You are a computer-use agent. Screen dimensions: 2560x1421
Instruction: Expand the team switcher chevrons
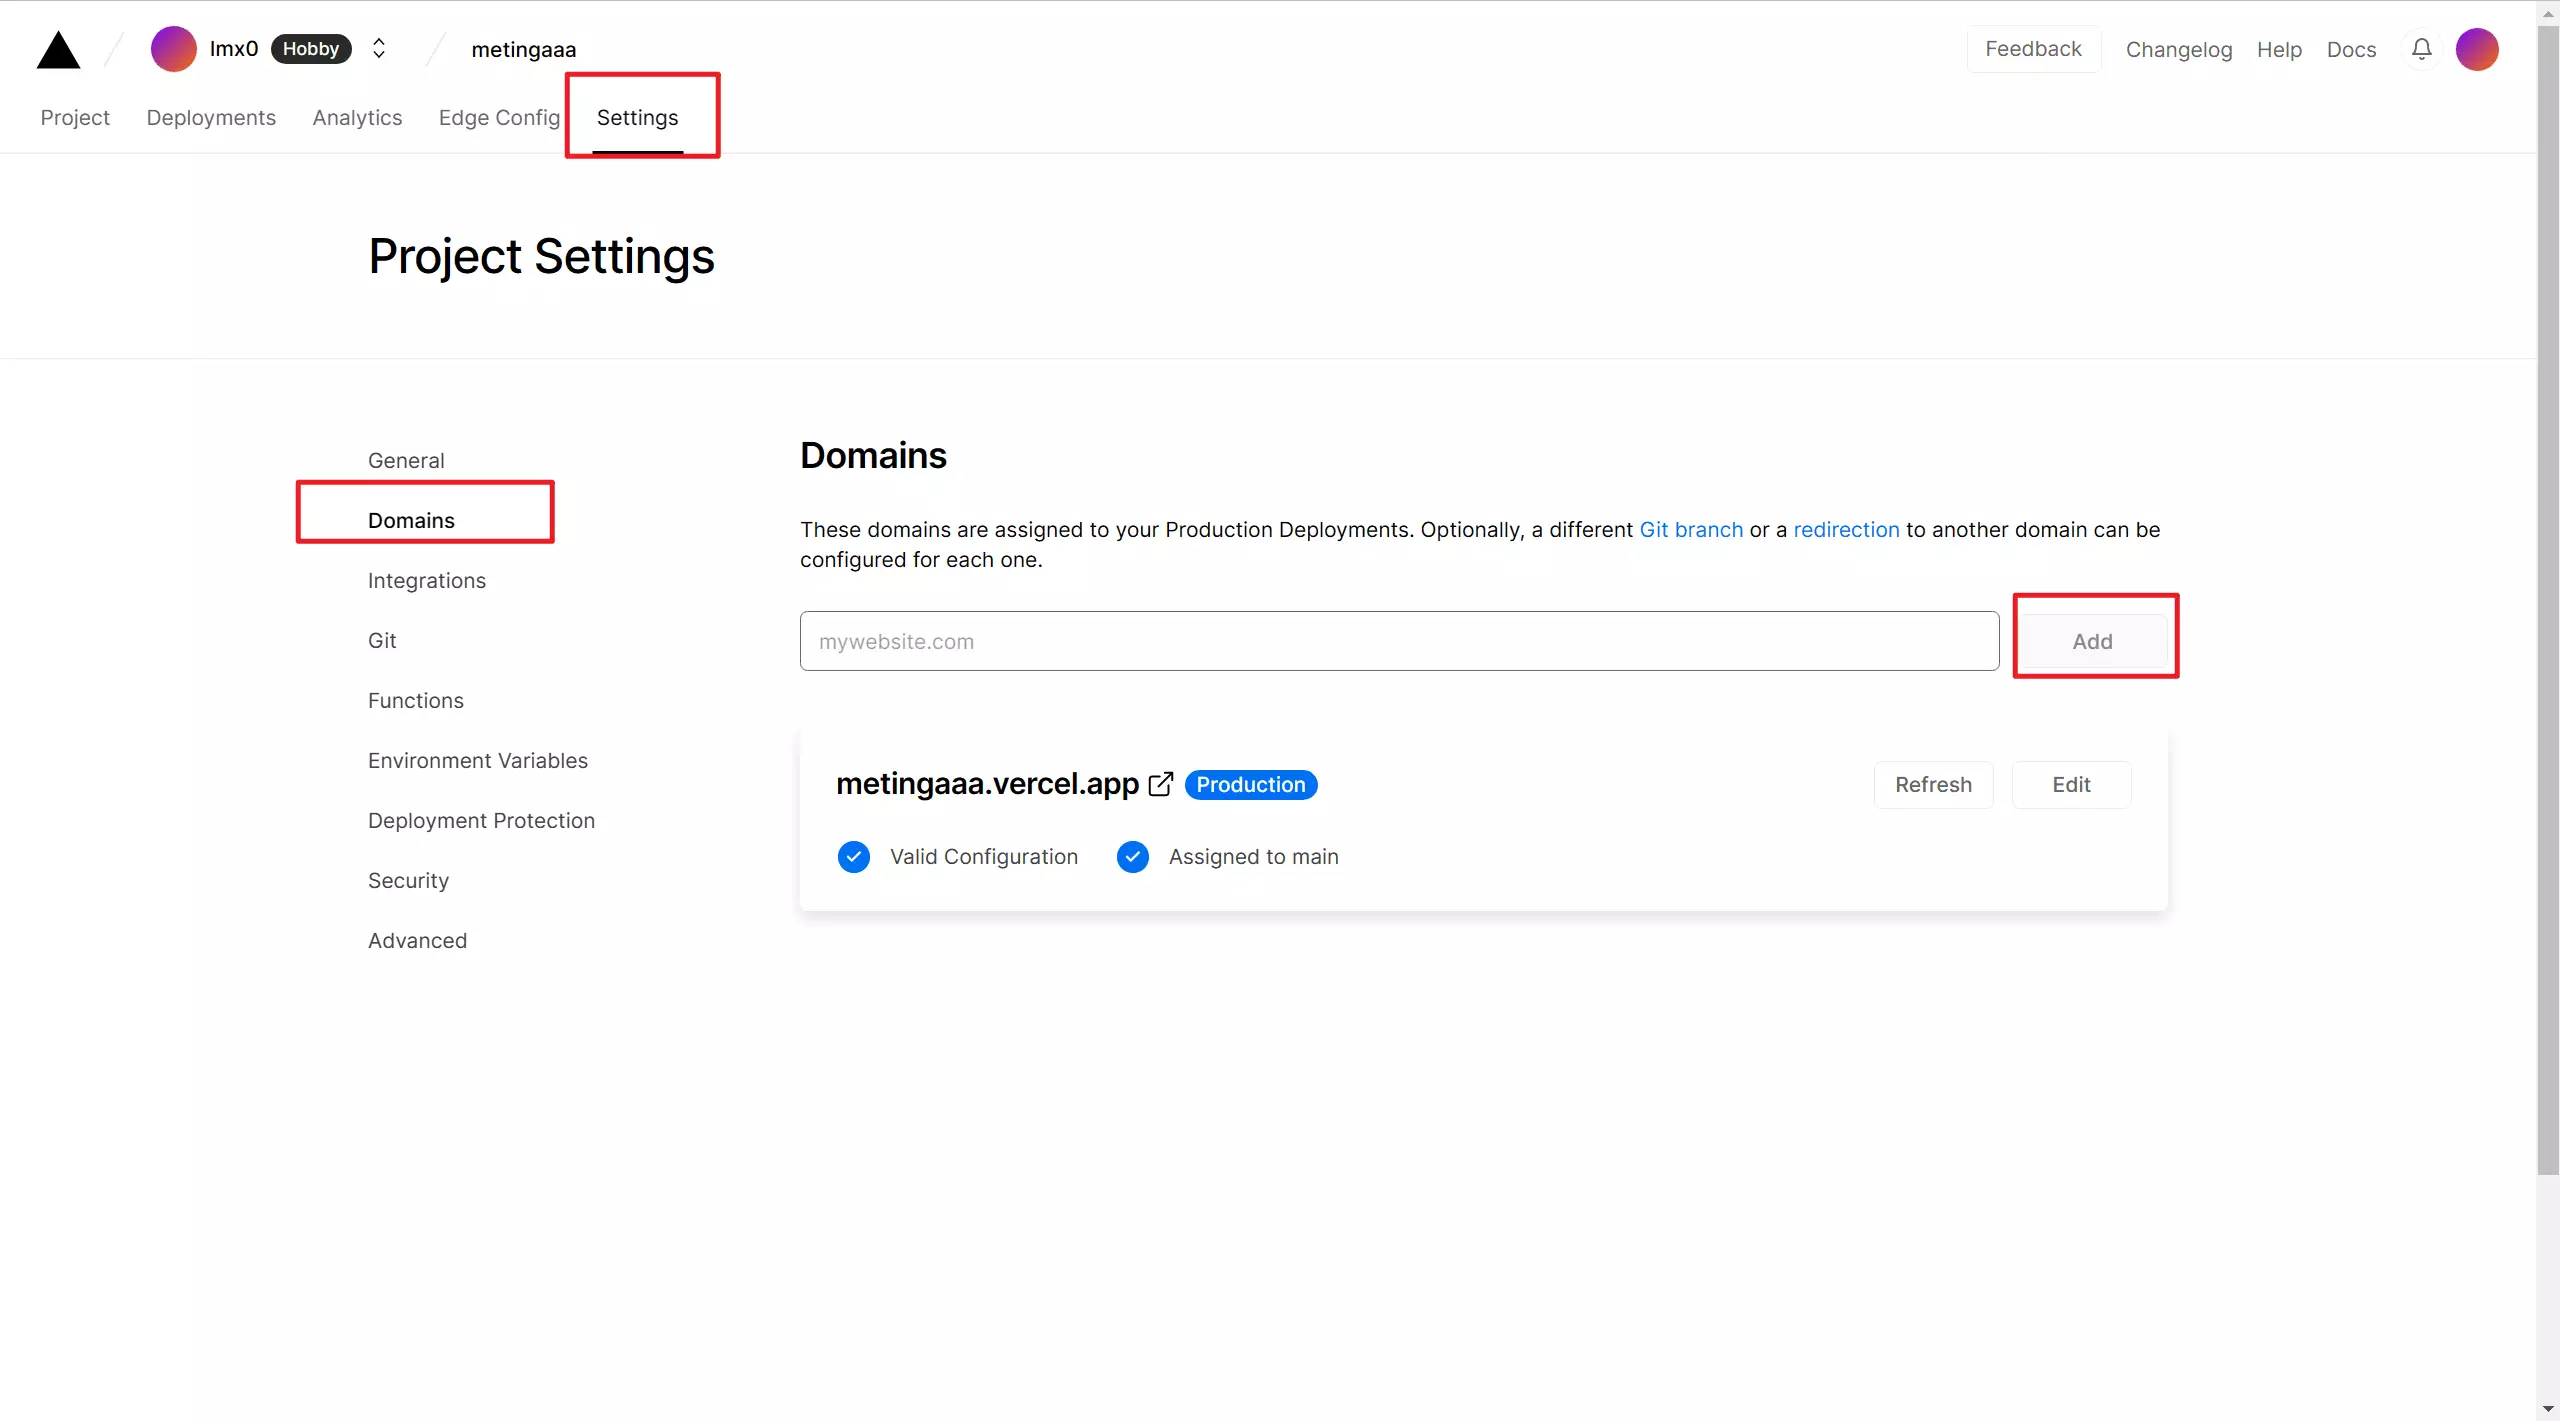coord(379,49)
